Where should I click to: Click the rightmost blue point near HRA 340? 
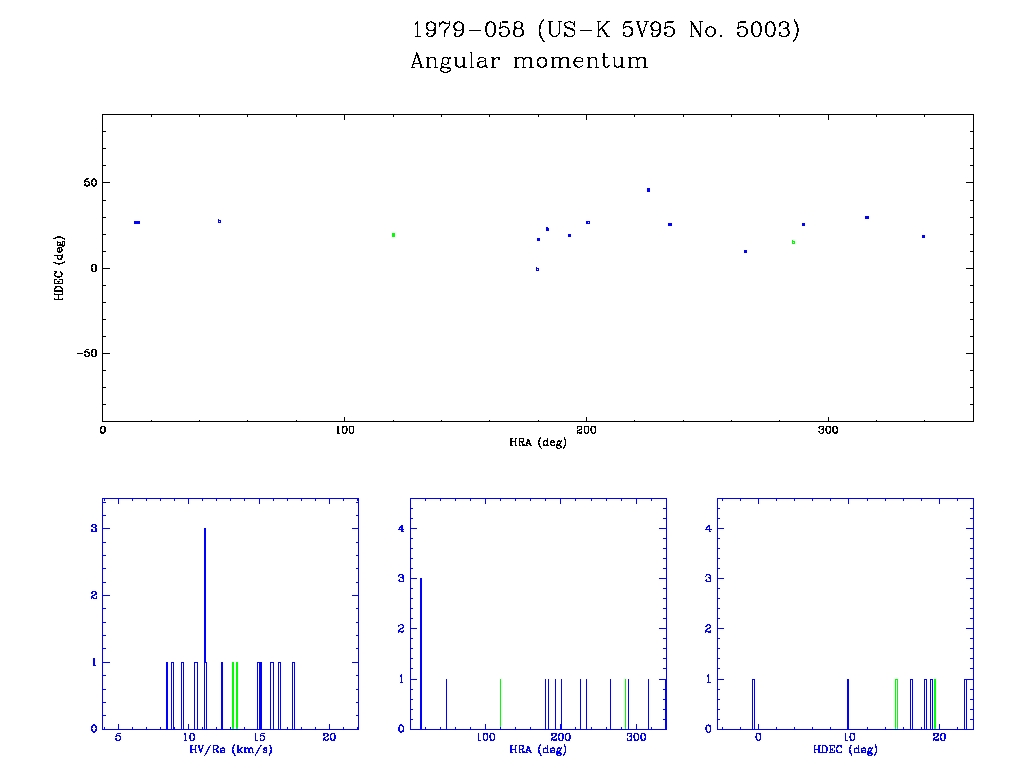(x=923, y=237)
